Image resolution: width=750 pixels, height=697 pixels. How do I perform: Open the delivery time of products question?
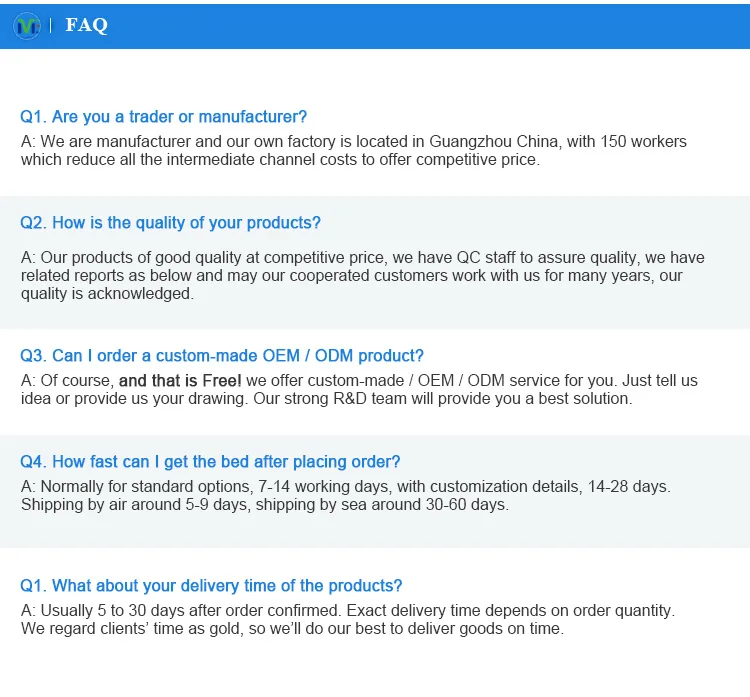(211, 586)
